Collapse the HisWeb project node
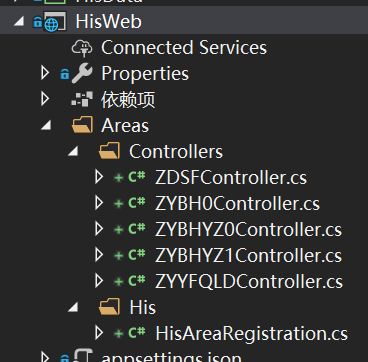 point(19,22)
